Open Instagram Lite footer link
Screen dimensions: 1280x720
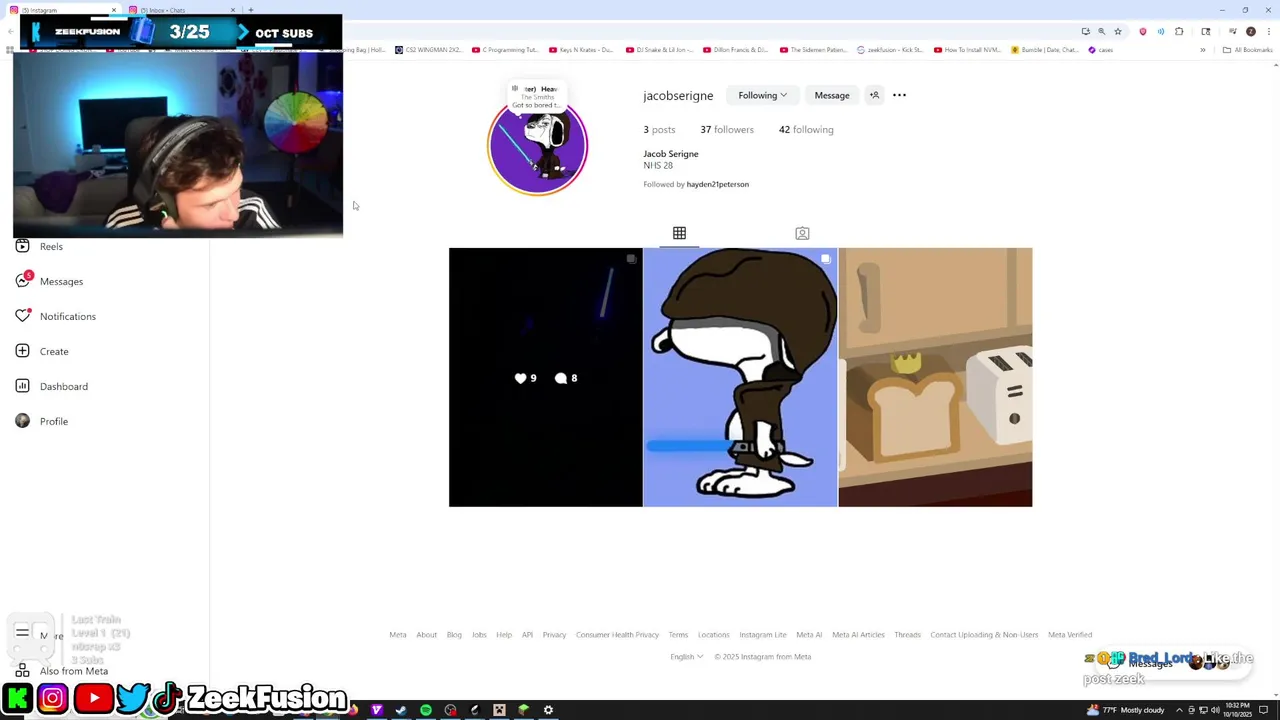coord(763,634)
